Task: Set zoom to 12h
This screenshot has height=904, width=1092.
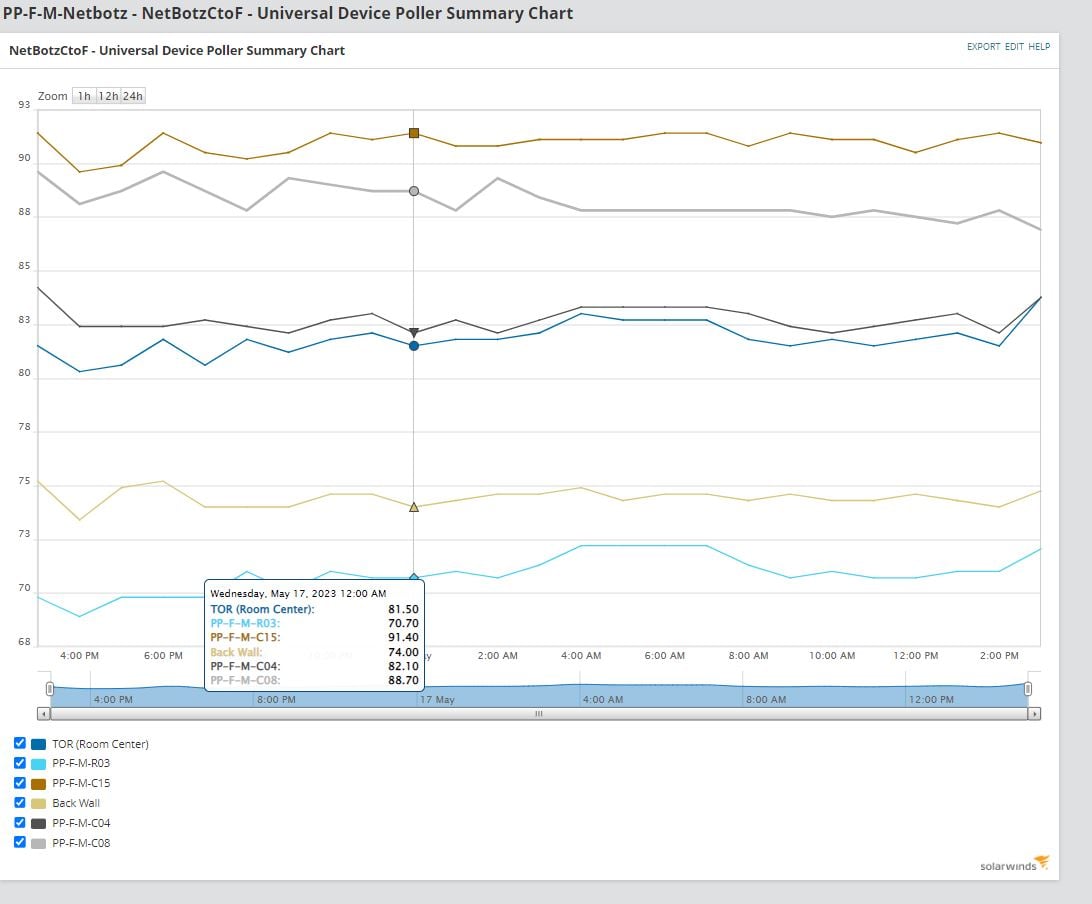Action: (x=108, y=96)
